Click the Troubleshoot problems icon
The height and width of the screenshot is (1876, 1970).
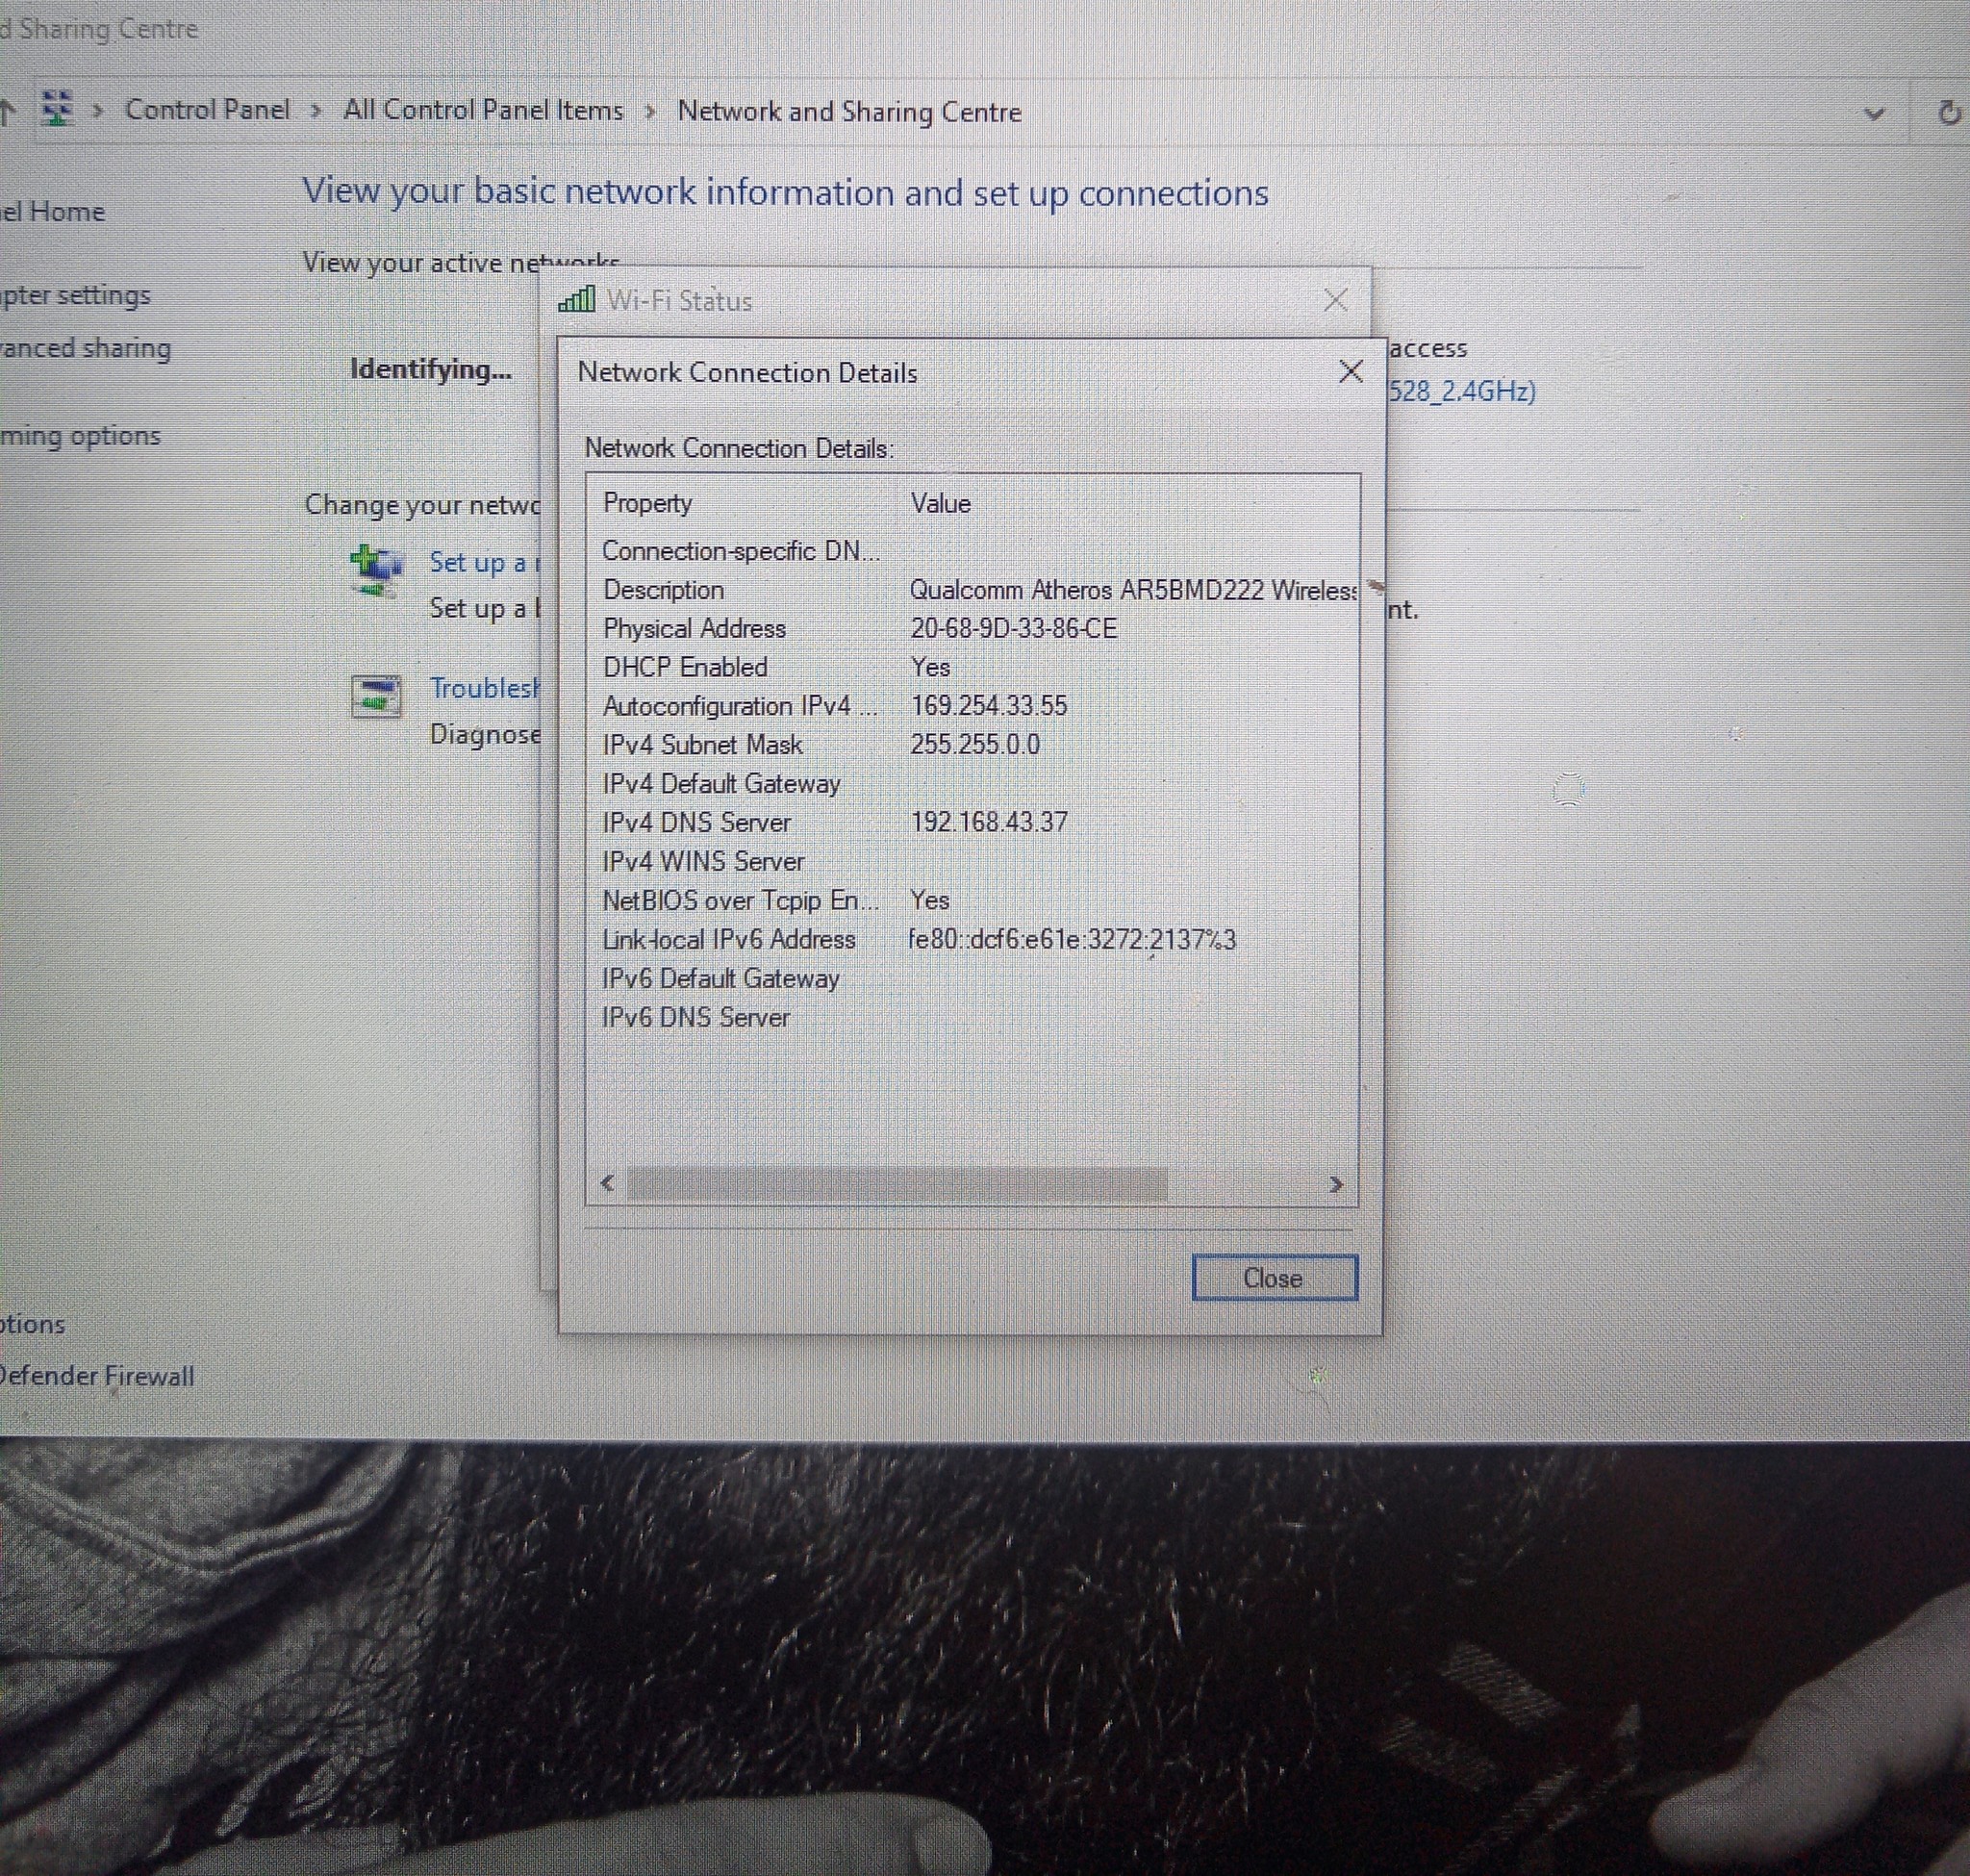[x=376, y=696]
